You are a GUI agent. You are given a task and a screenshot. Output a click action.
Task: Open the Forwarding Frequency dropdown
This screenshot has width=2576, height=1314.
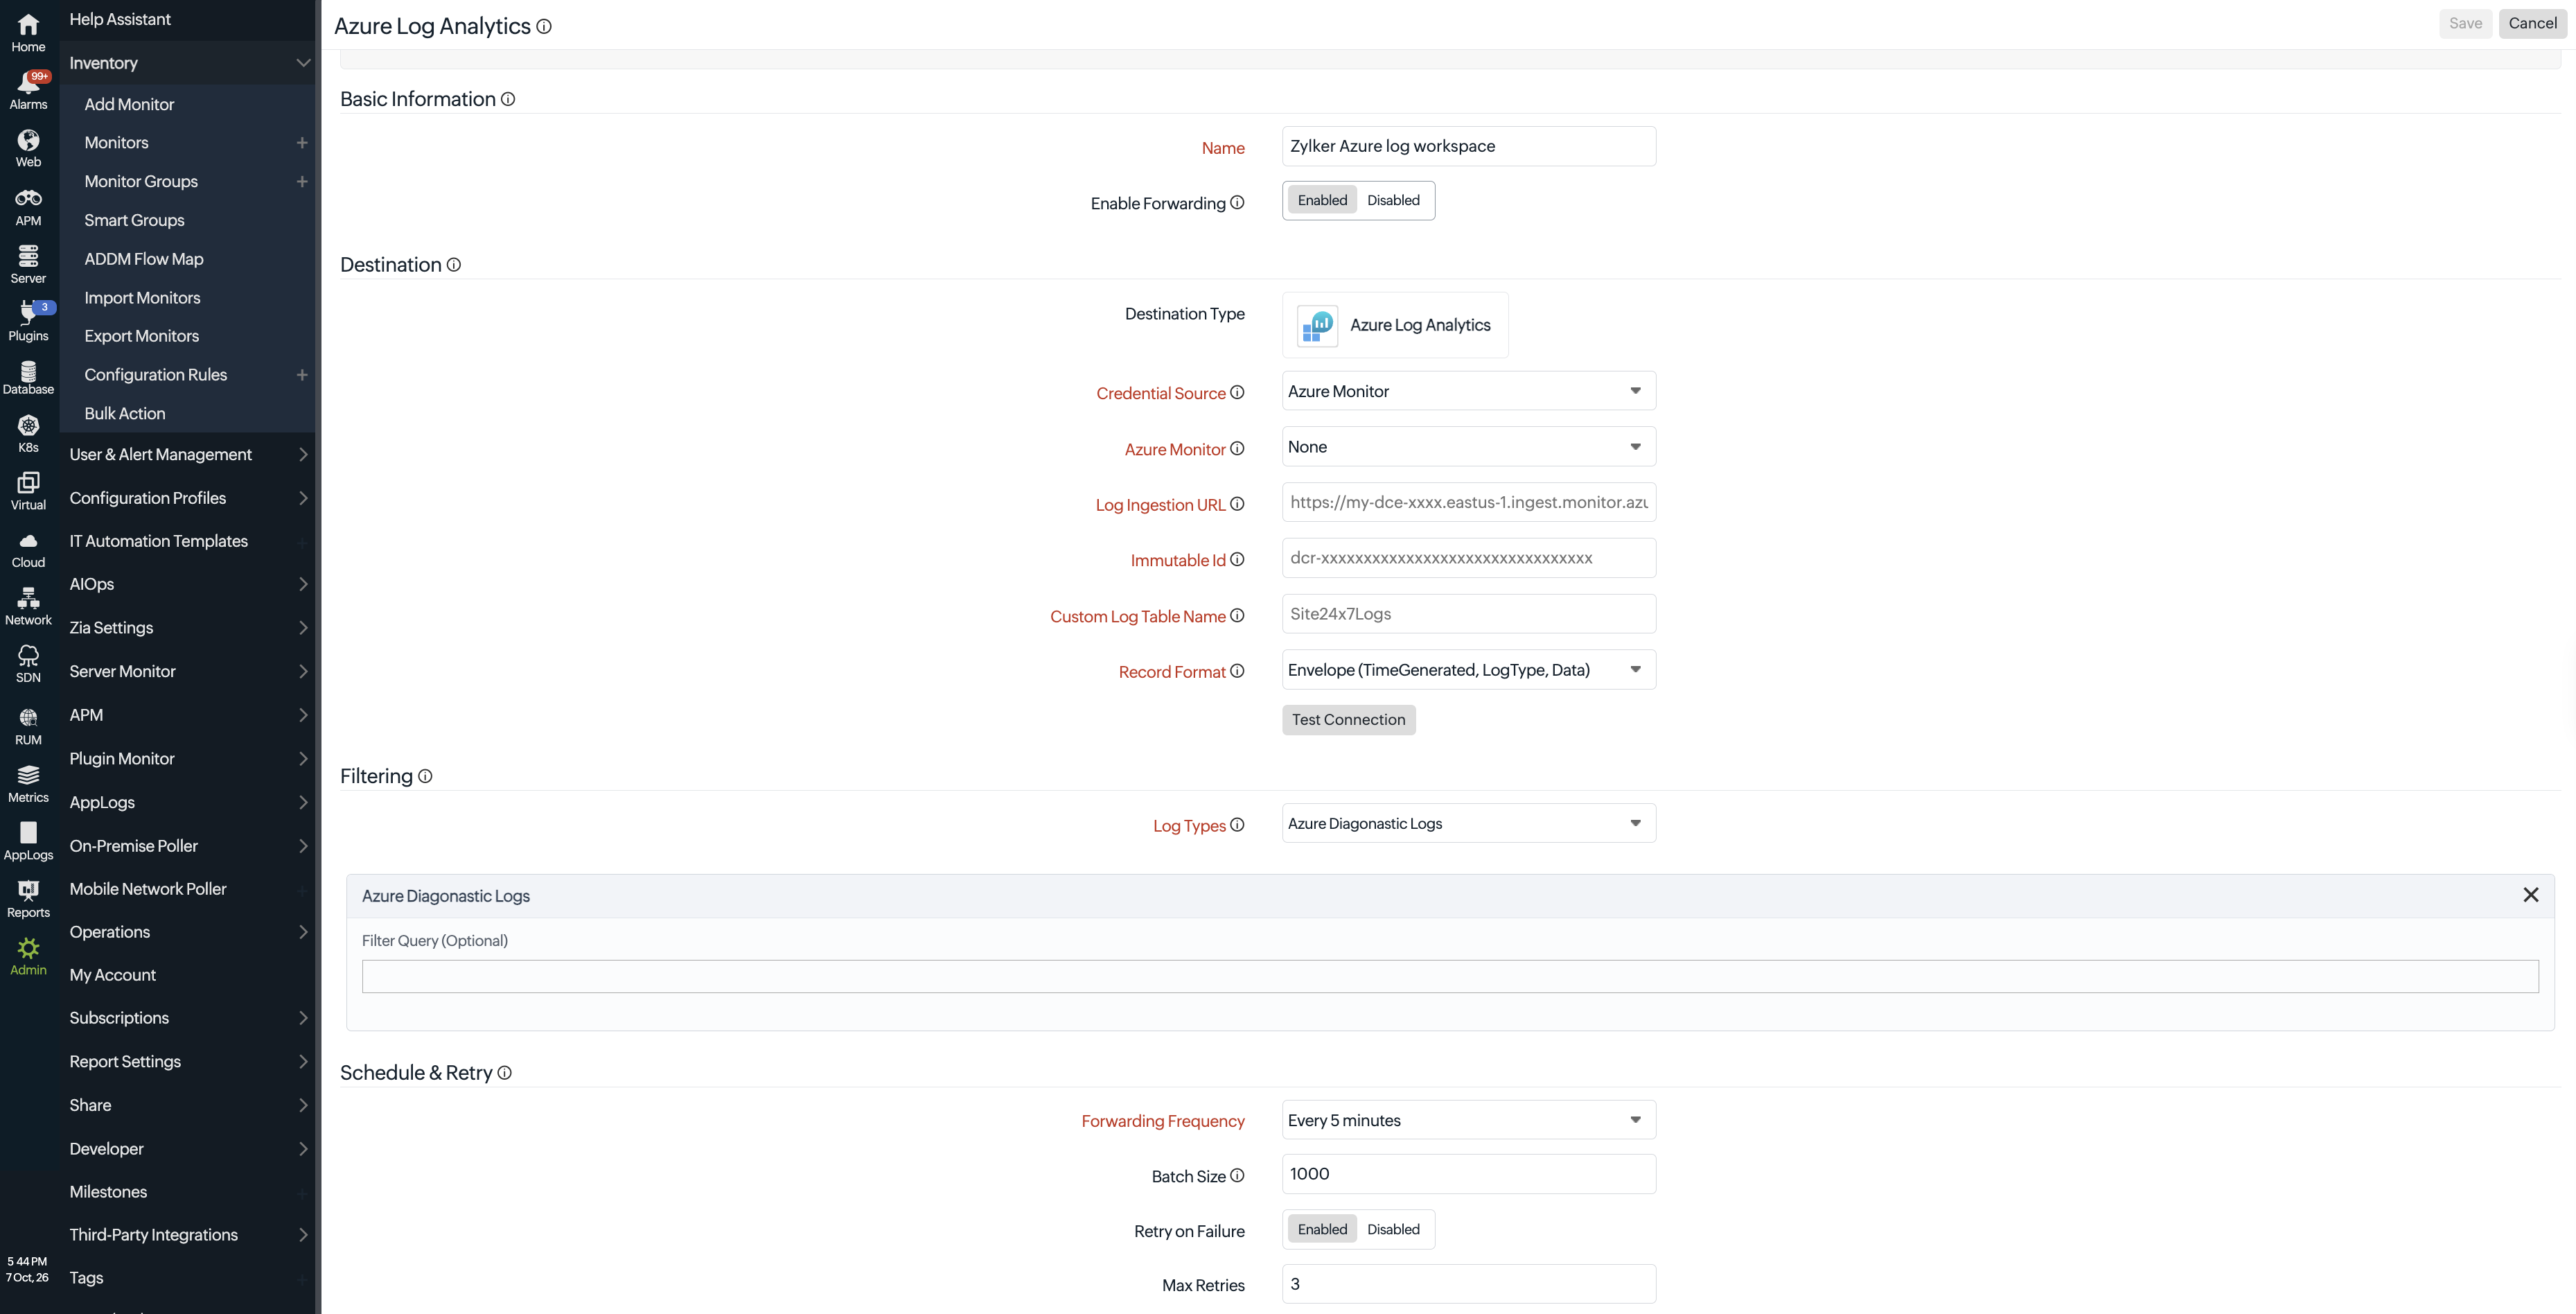(x=1469, y=1120)
